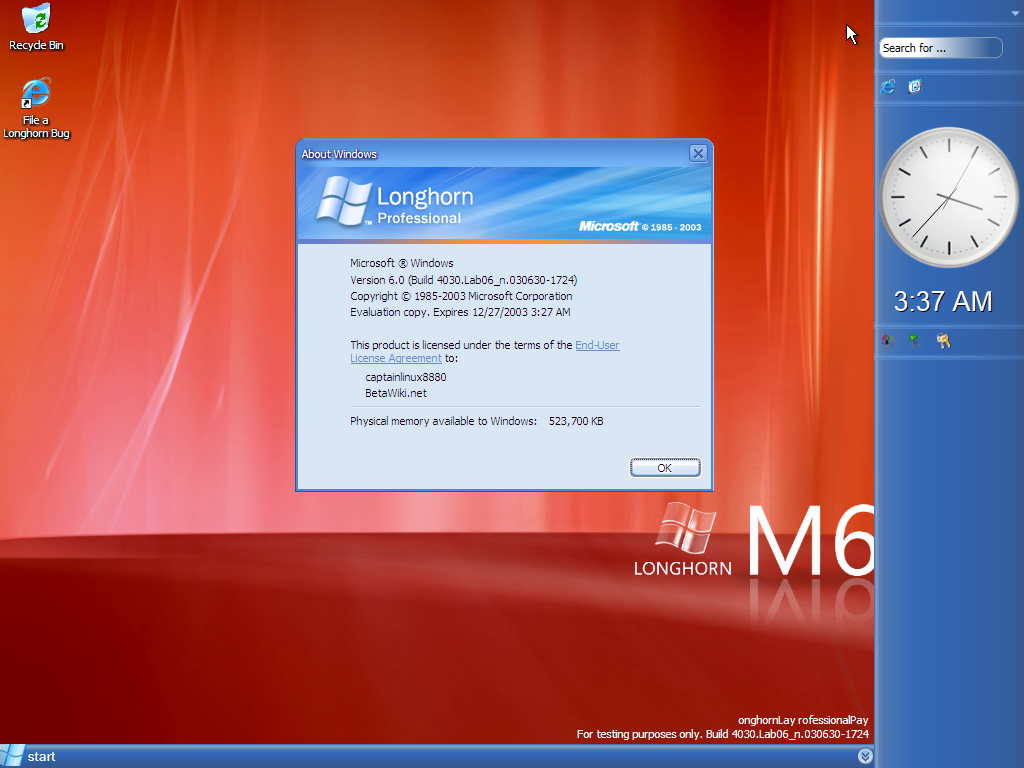Open the Recycle Bin desktop icon

click(x=36, y=27)
